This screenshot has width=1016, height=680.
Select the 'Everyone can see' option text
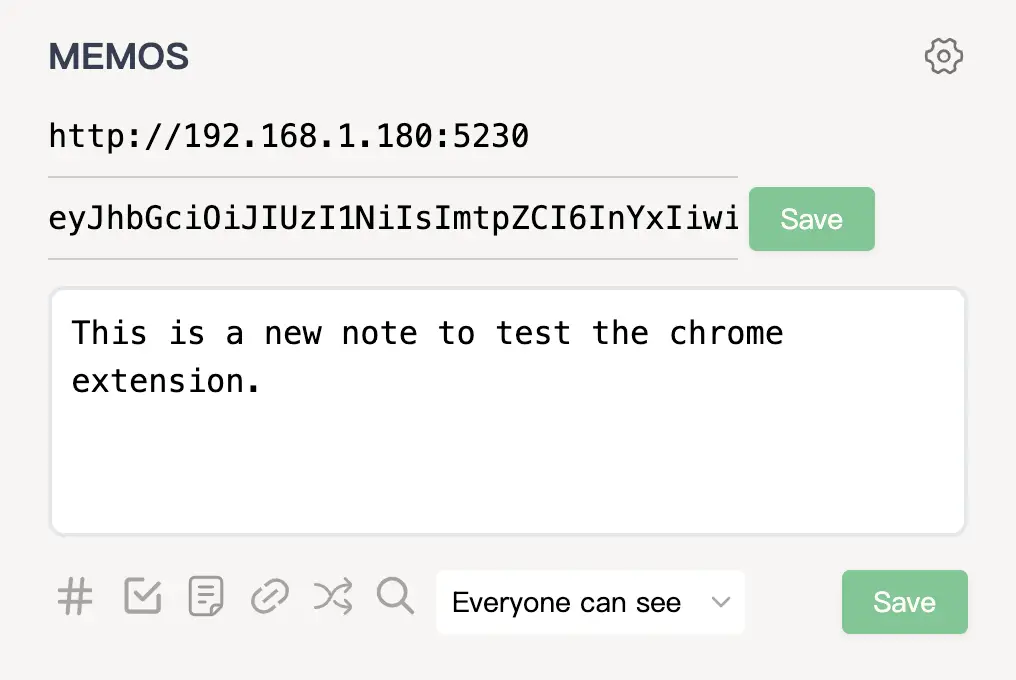click(x=566, y=602)
